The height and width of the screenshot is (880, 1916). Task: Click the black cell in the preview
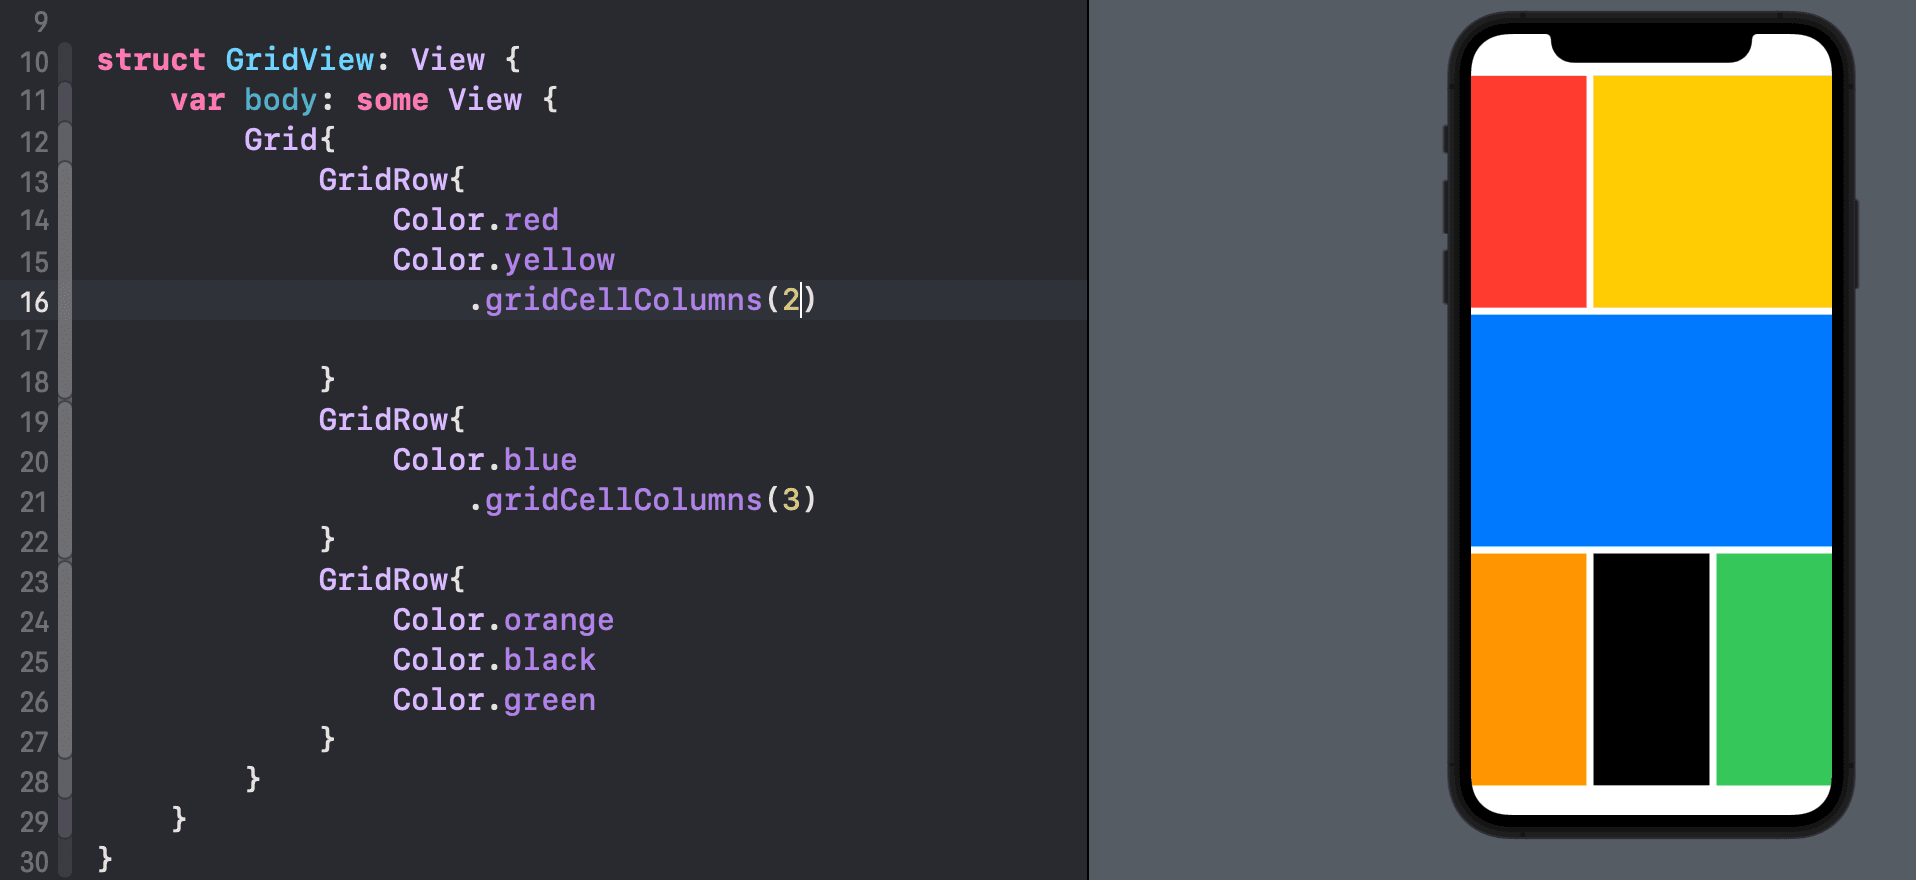click(1651, 669)
